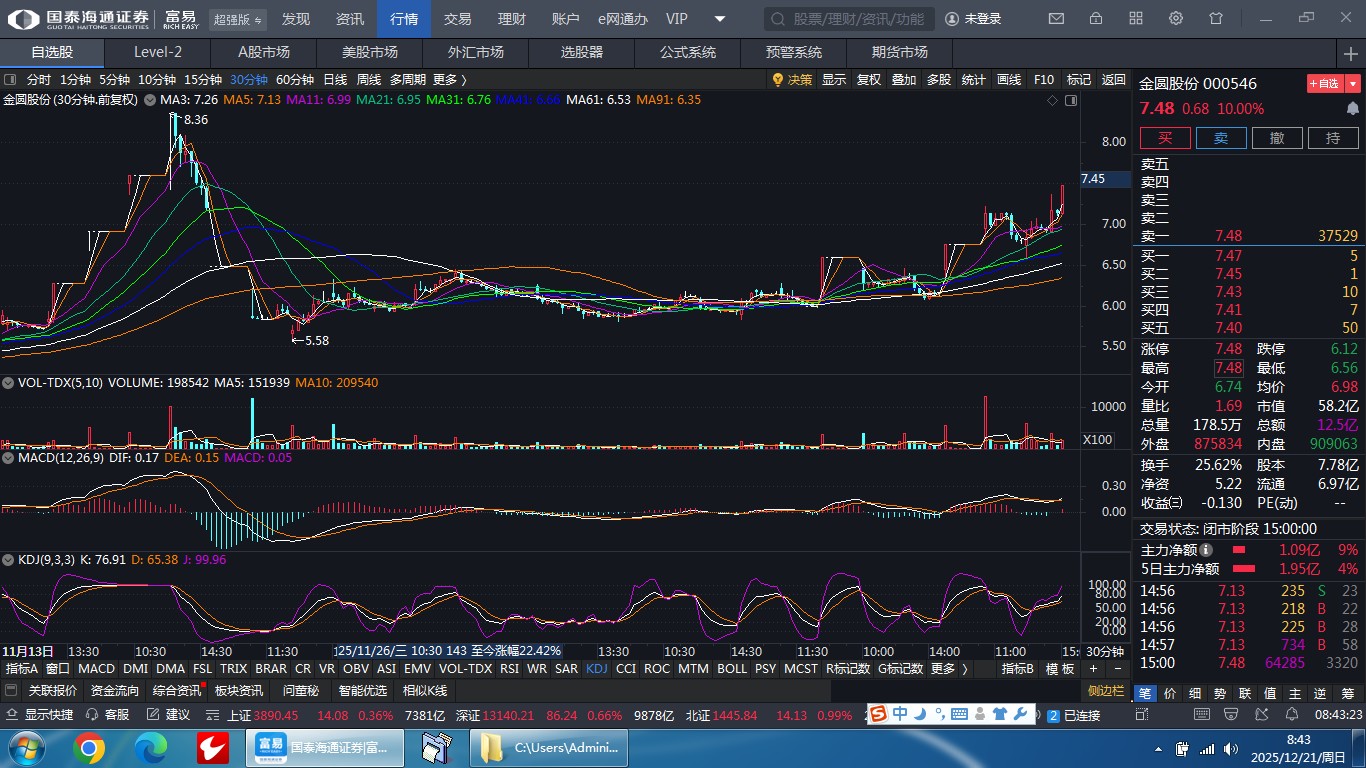The width and height of the screenshot is (1366, 768).
Task: Click the lock screen icon
Action: coord(1096,19)
